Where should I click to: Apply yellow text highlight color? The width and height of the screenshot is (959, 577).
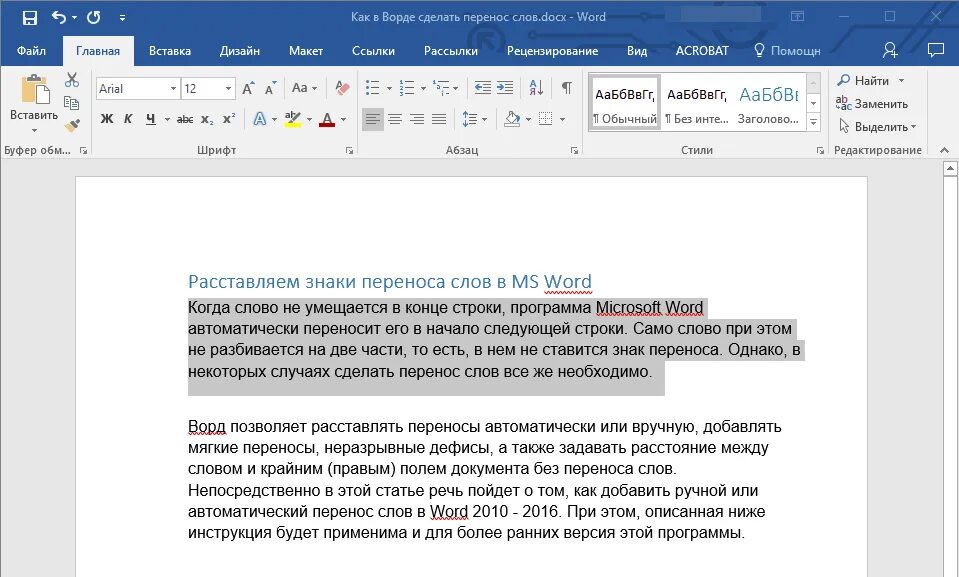(x=293, y=119)
